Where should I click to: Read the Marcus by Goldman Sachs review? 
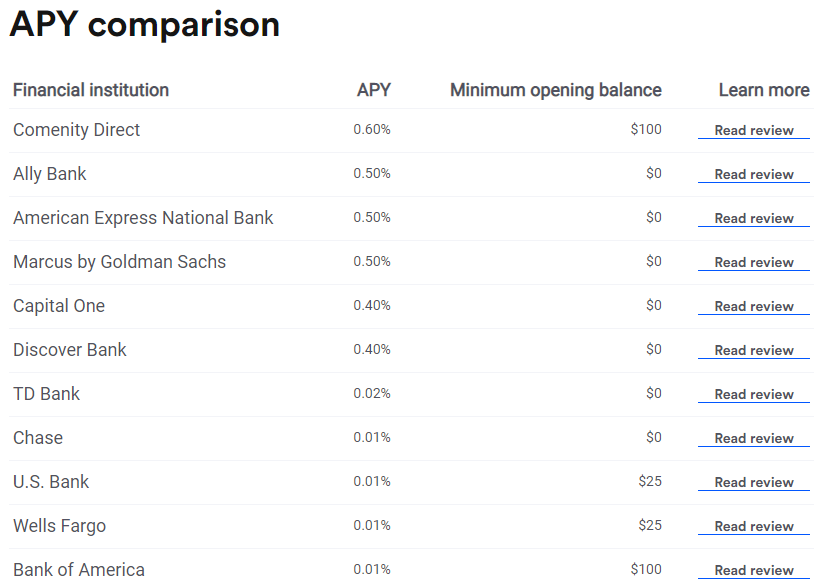pyautogui.click(x=753, y=262)
